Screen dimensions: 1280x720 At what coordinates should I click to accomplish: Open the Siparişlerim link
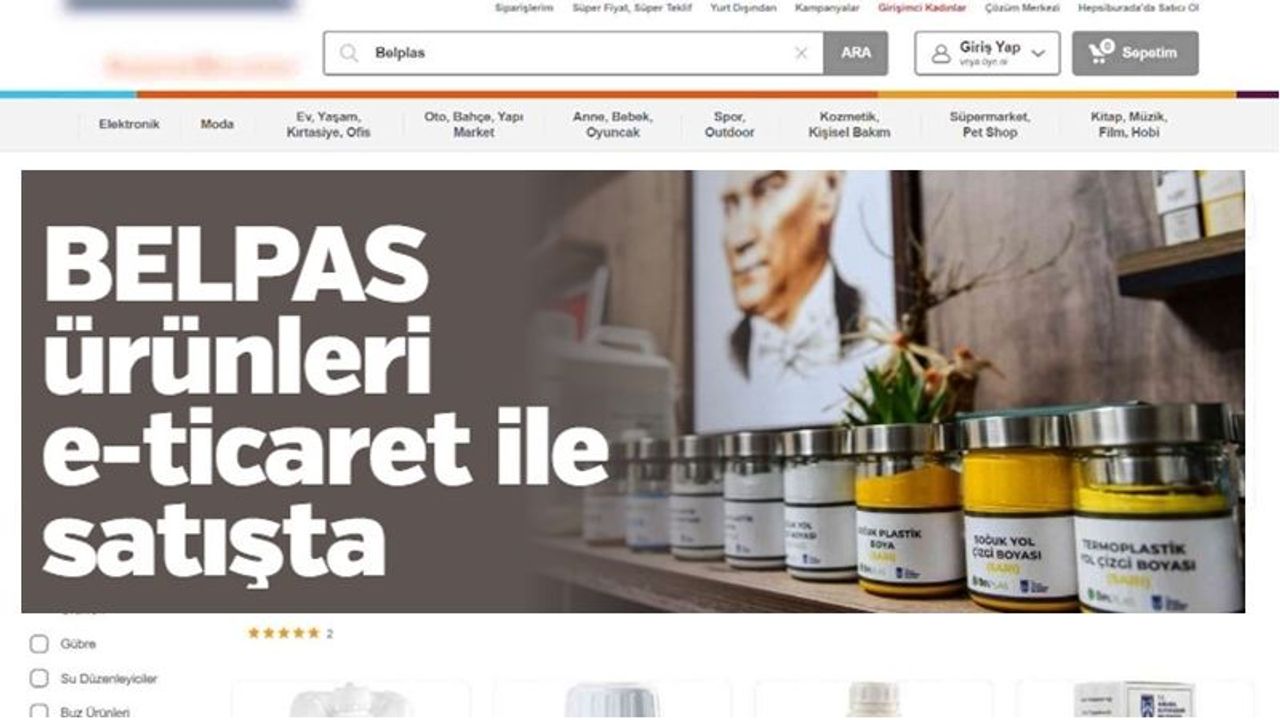click(524, 8)
